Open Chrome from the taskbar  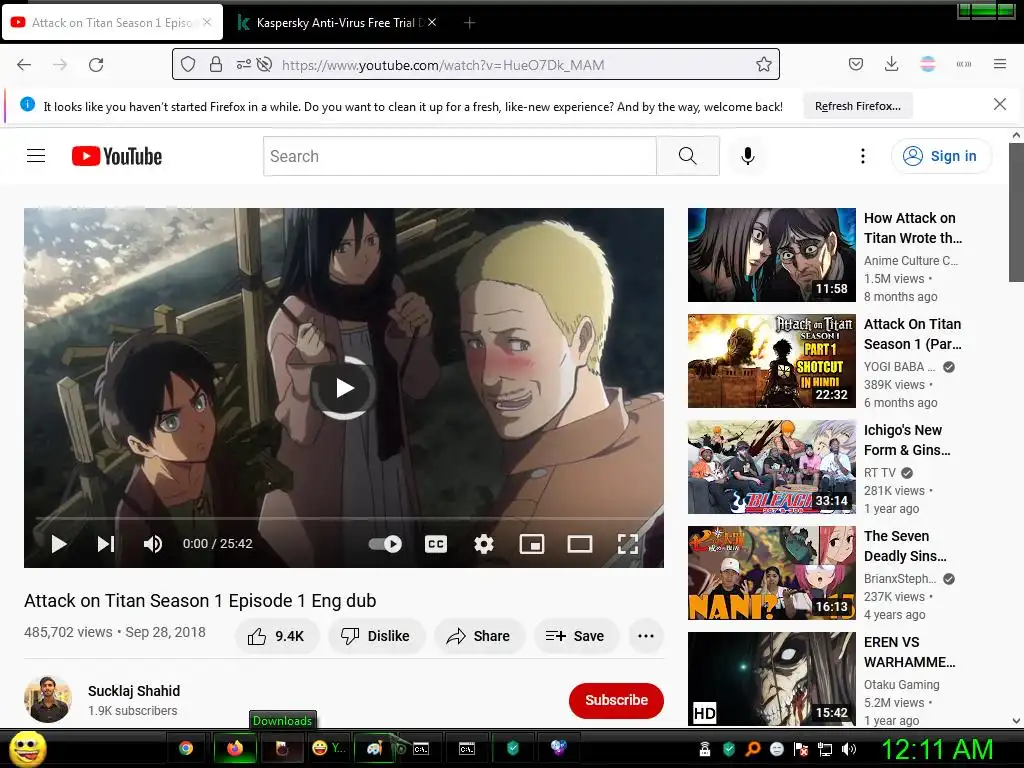coord(186,748)
